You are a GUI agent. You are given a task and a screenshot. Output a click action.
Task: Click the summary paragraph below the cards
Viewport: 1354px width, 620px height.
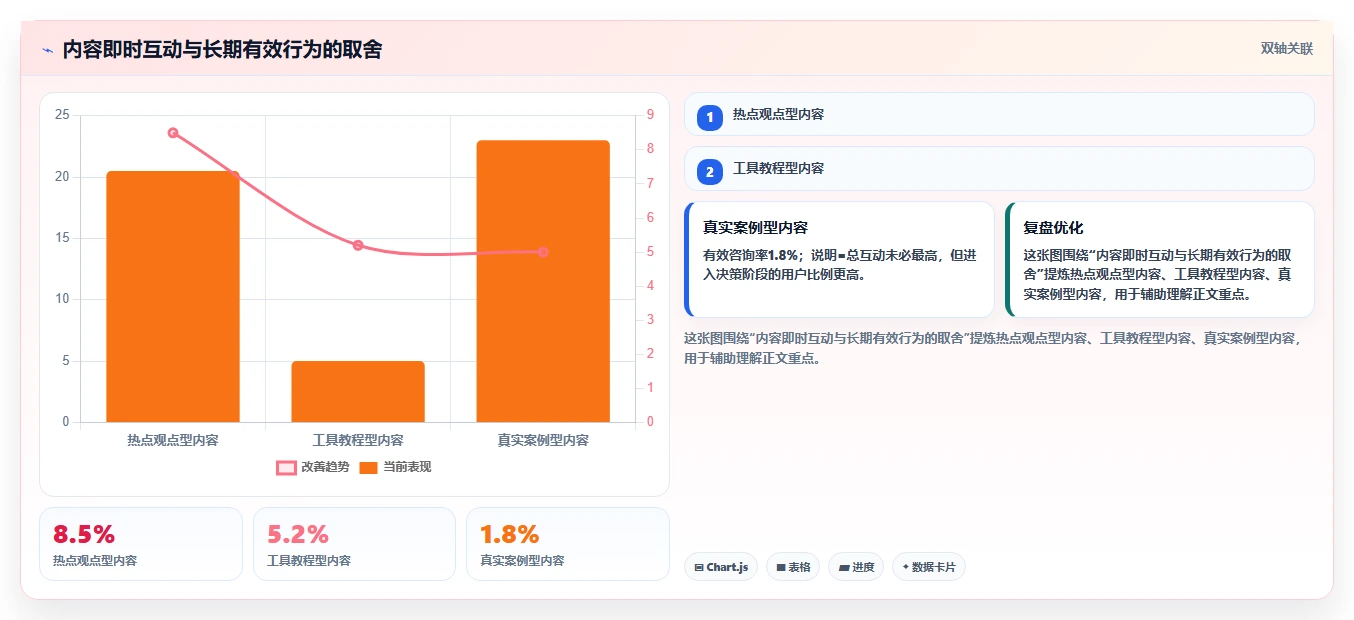[x=993, y=348]
